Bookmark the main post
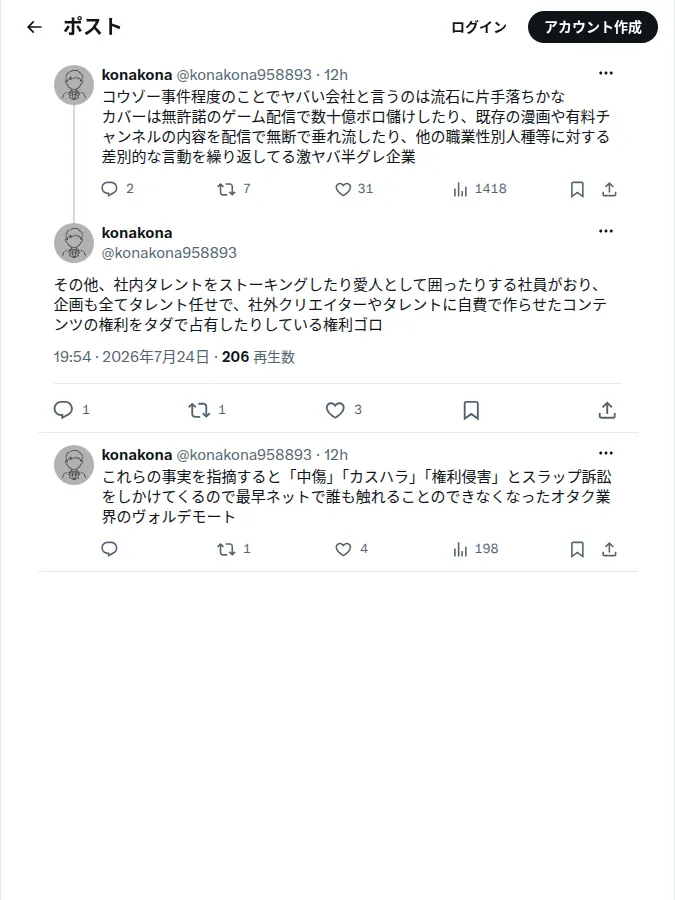 tap(471, 410)
